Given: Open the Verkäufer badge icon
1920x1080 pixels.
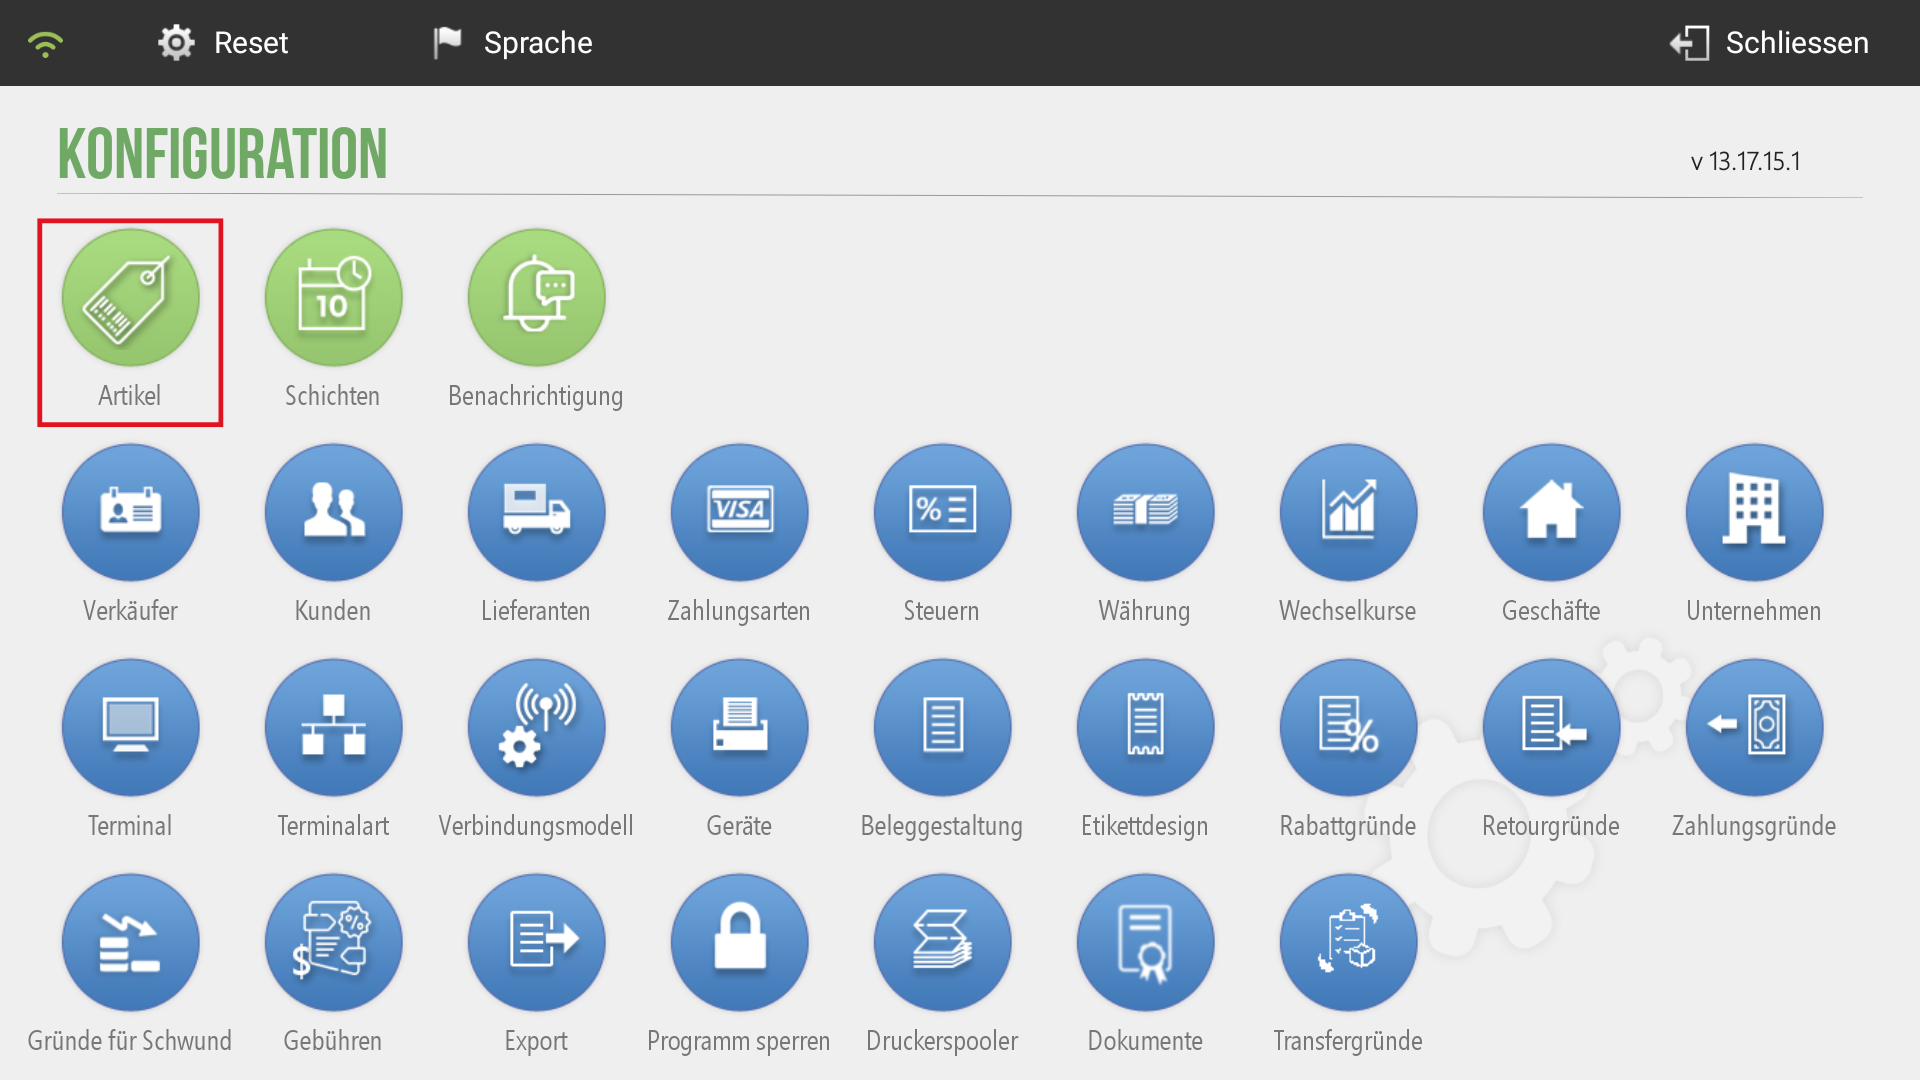Looking at the screenshot, I should tap(131, 513).
